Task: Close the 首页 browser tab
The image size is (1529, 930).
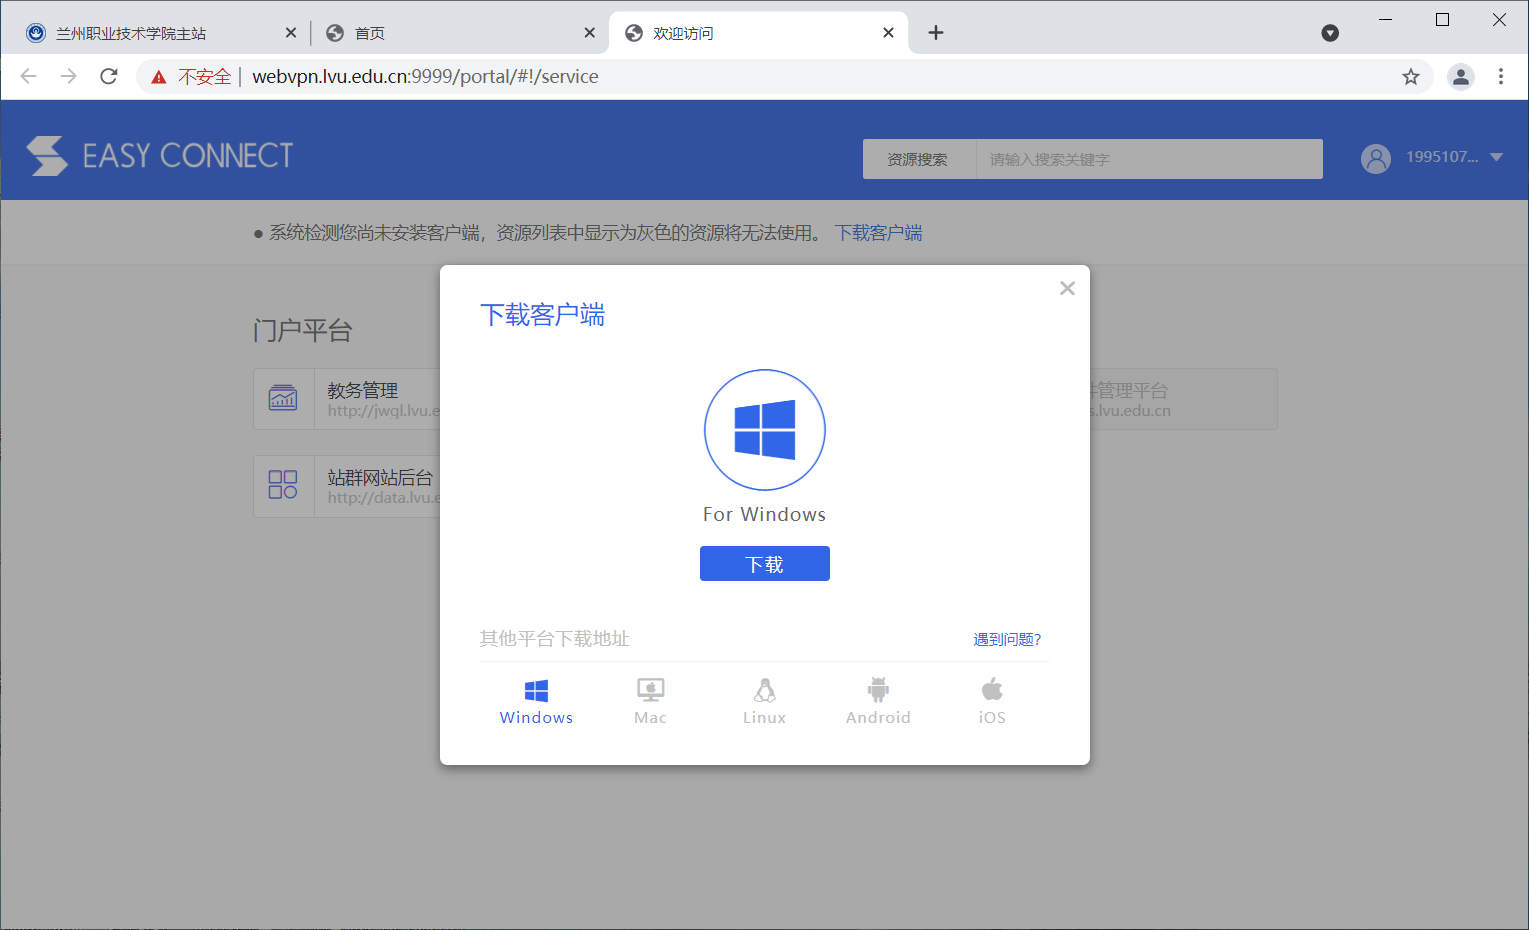Action: coord(590,33)
